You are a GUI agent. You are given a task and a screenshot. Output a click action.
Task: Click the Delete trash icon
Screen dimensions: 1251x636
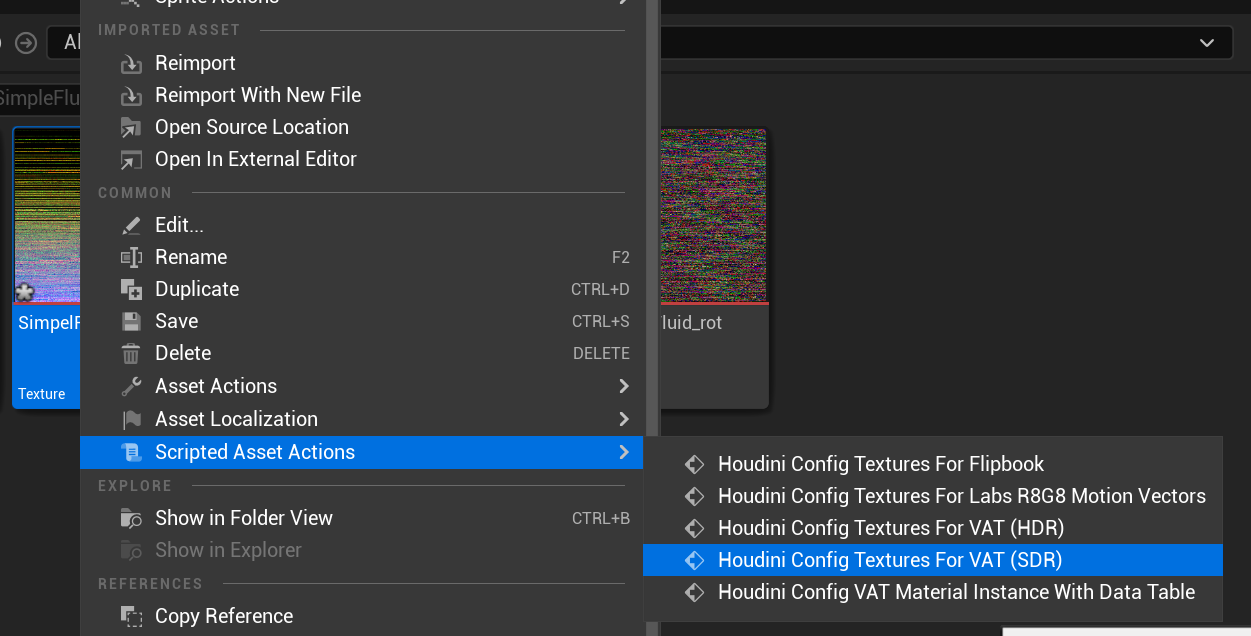point(131,354)
